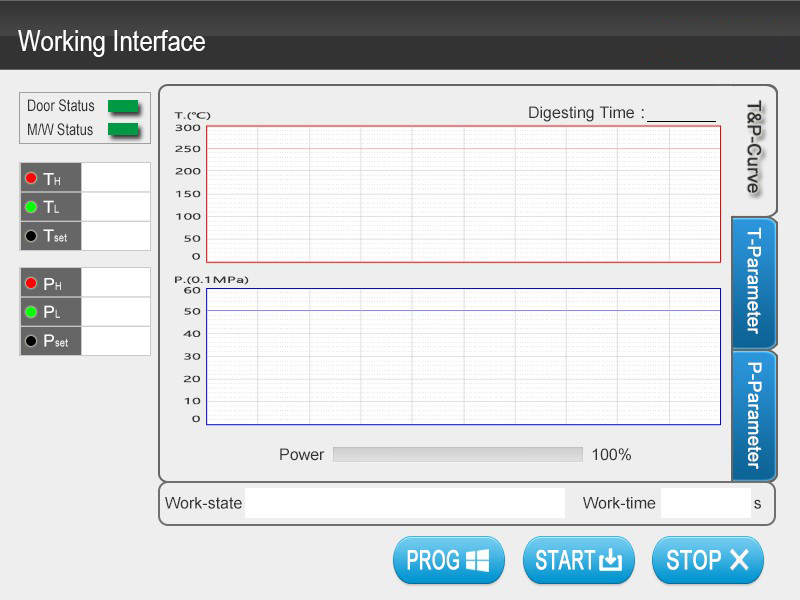Click the temperature curve chart
Image resolution: width=800 pixels, height=600 pixels.
(x=463, y=194)
